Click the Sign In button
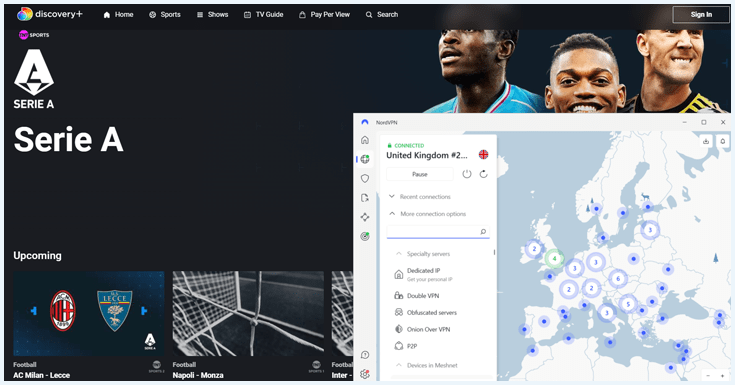Image resolution: width=735 pixels, height=385 pixels. pyautogui.click(x=701, y=15)
